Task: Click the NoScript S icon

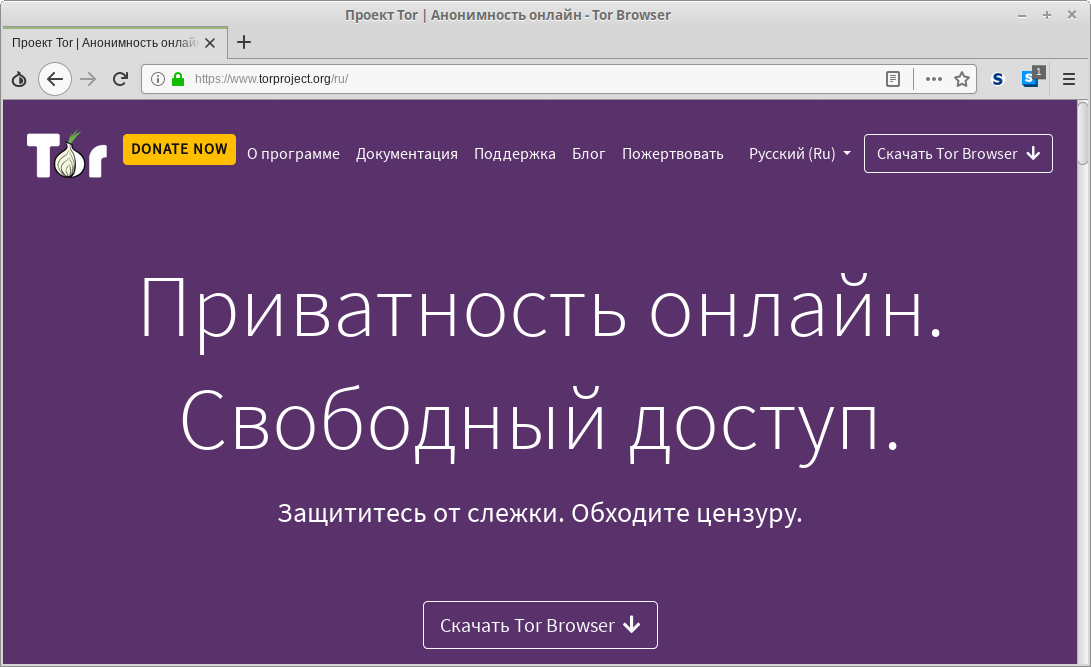Action: (x=997, y=79)
